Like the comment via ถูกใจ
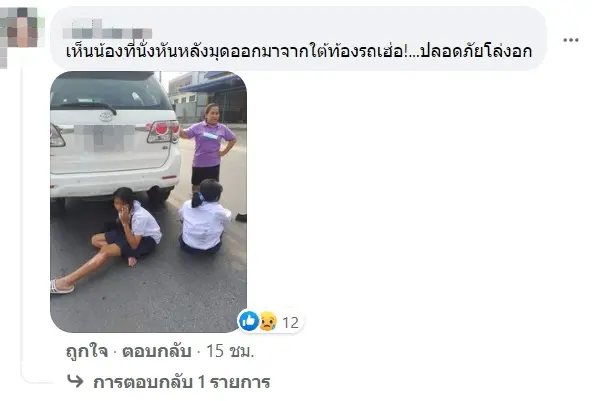The image size is (600, 401). (87, 351)
